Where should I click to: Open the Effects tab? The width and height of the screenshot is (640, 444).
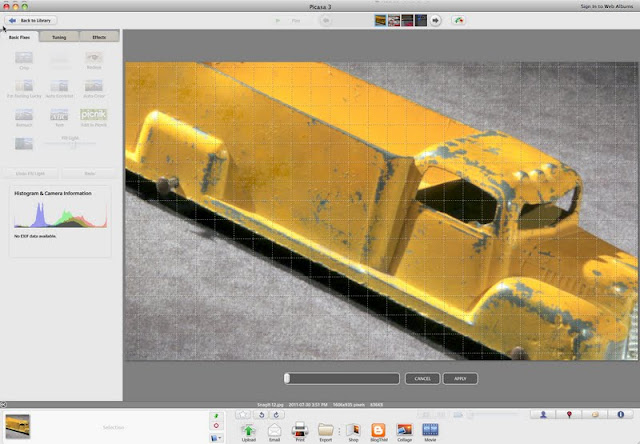pyautogui.click(x=99, y=37)
